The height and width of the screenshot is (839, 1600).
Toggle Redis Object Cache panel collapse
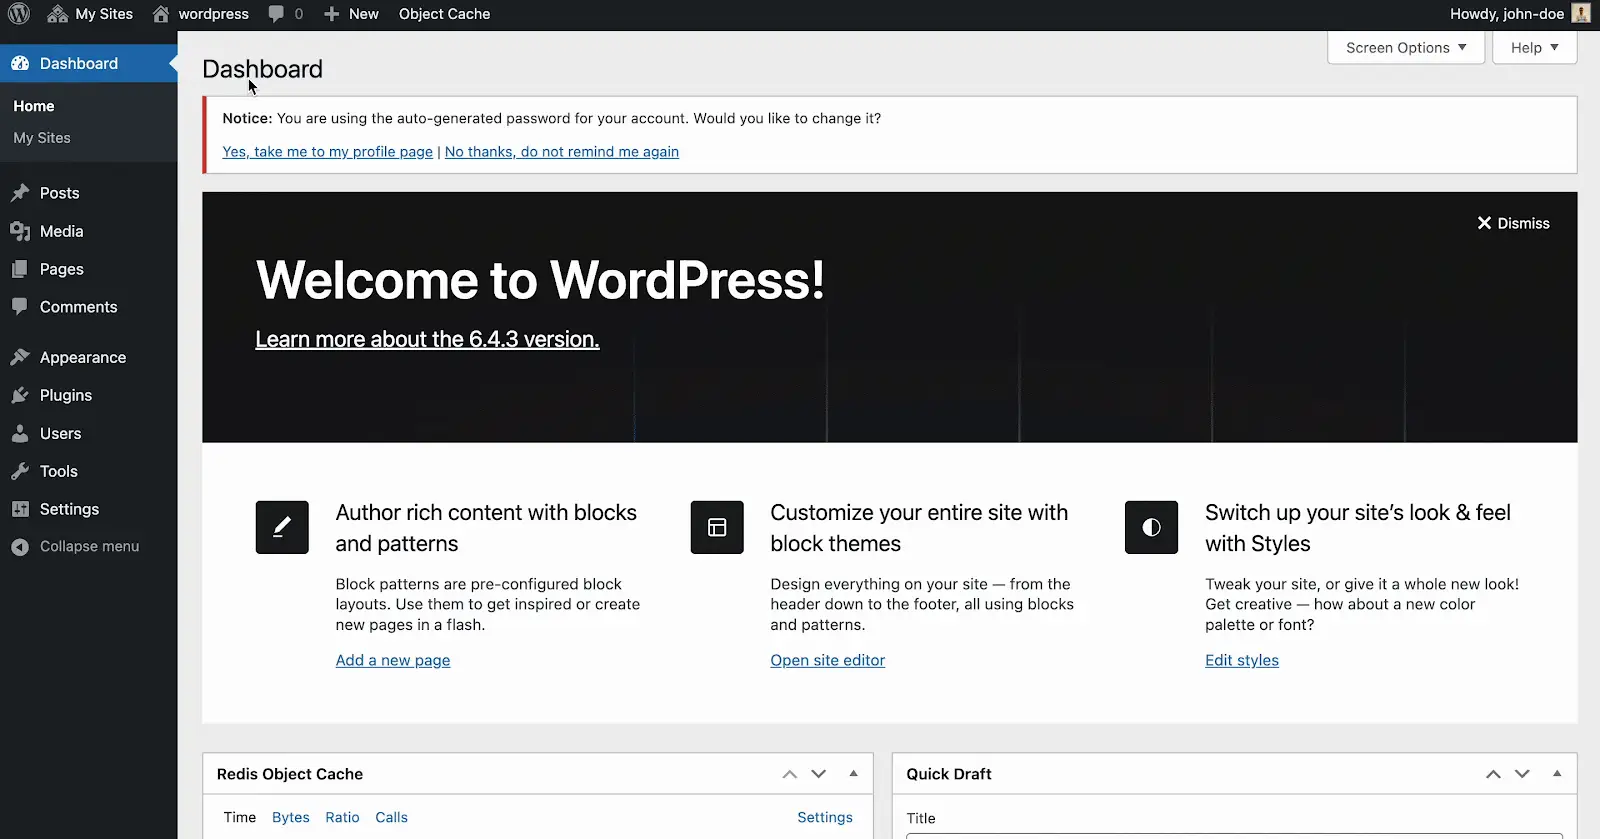click(853, 774)
